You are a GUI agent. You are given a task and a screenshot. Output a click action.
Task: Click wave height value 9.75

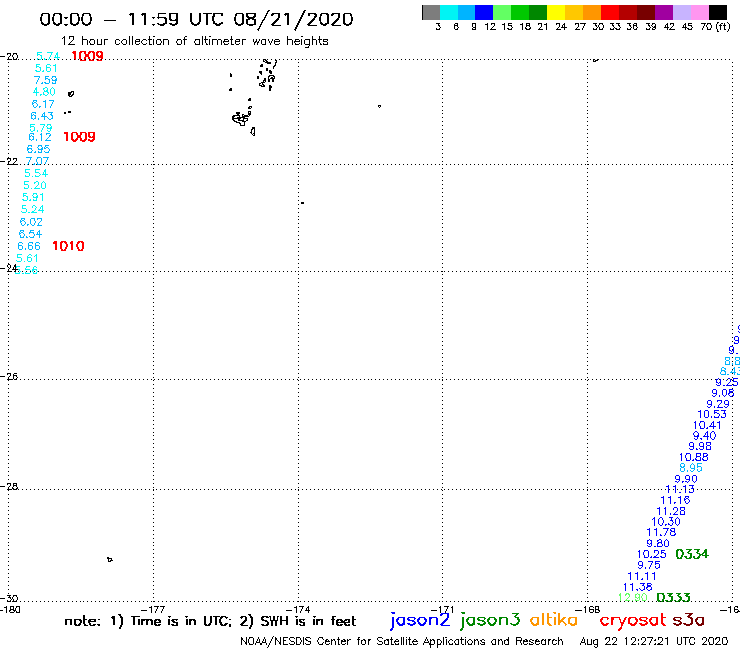click(649, 565)
